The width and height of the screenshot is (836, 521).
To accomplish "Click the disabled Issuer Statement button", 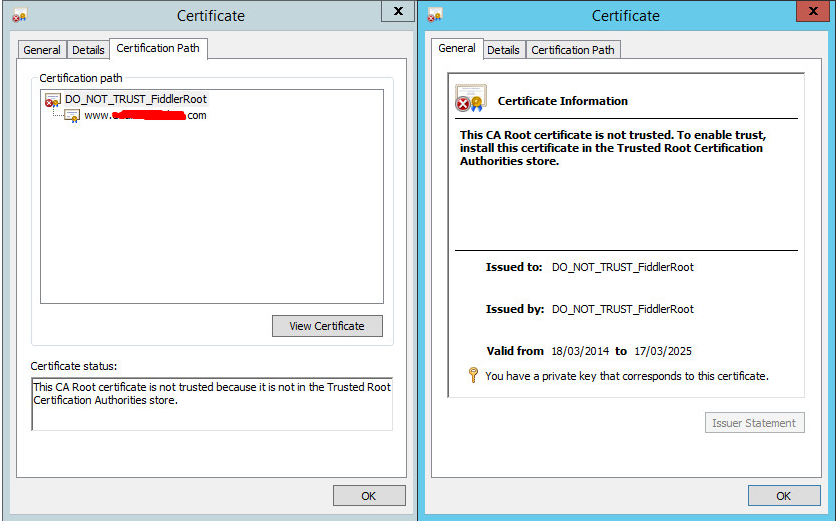I will tap(754, 422).
